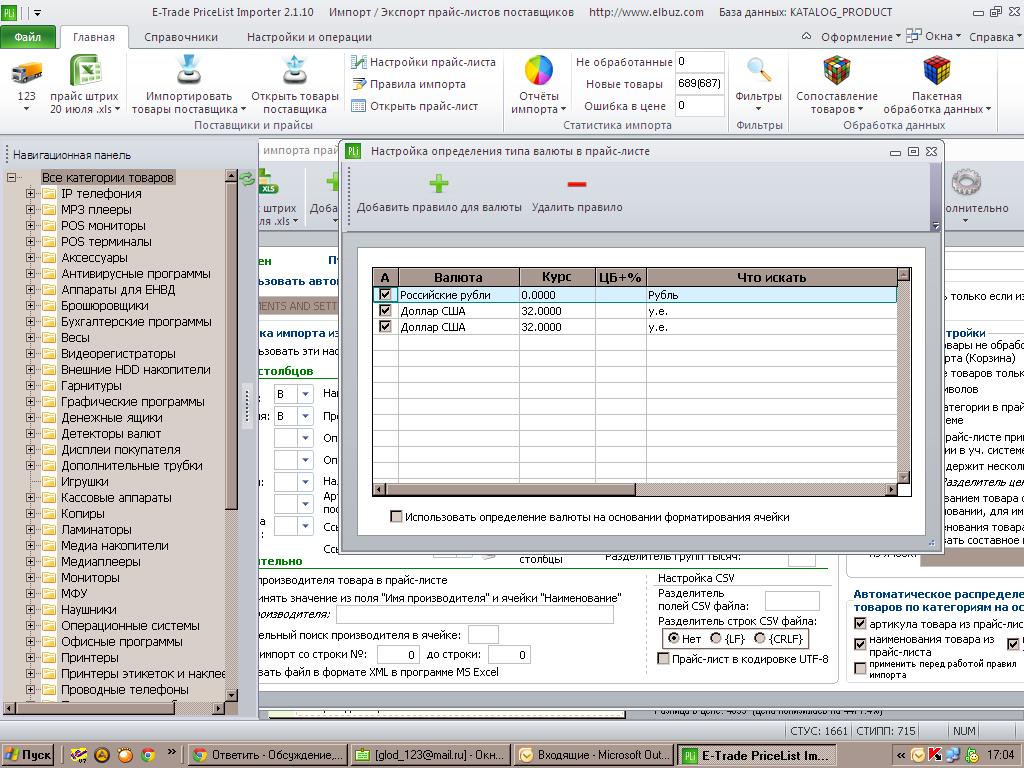Open Отчёты импорта pie chart icon

539,70
